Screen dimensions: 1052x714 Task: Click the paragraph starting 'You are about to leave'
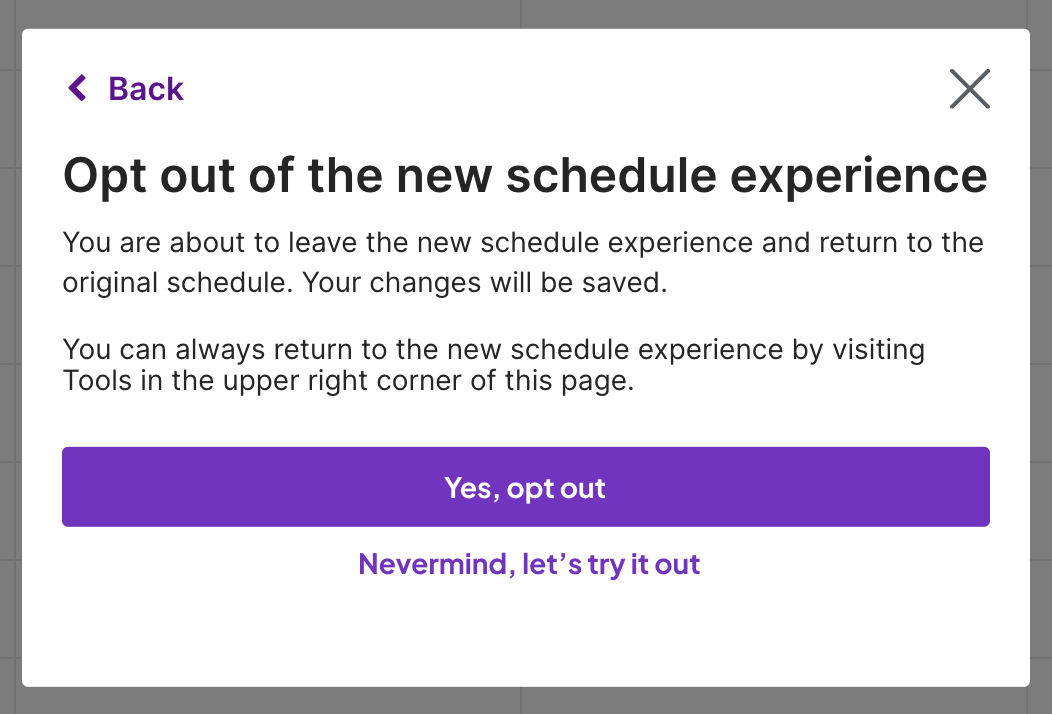[x=522, y=263]
